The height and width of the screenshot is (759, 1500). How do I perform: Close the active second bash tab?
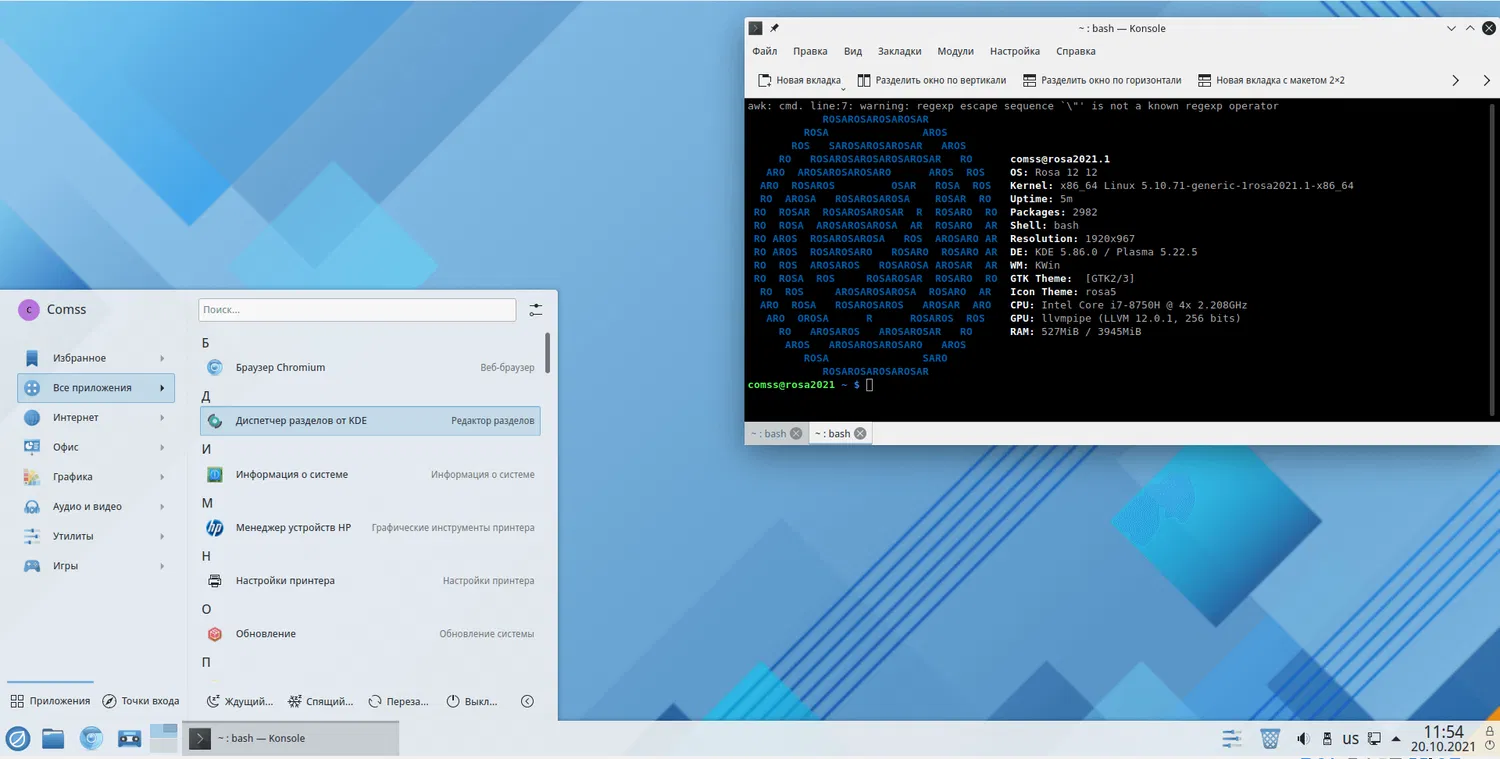click(859, 434)
